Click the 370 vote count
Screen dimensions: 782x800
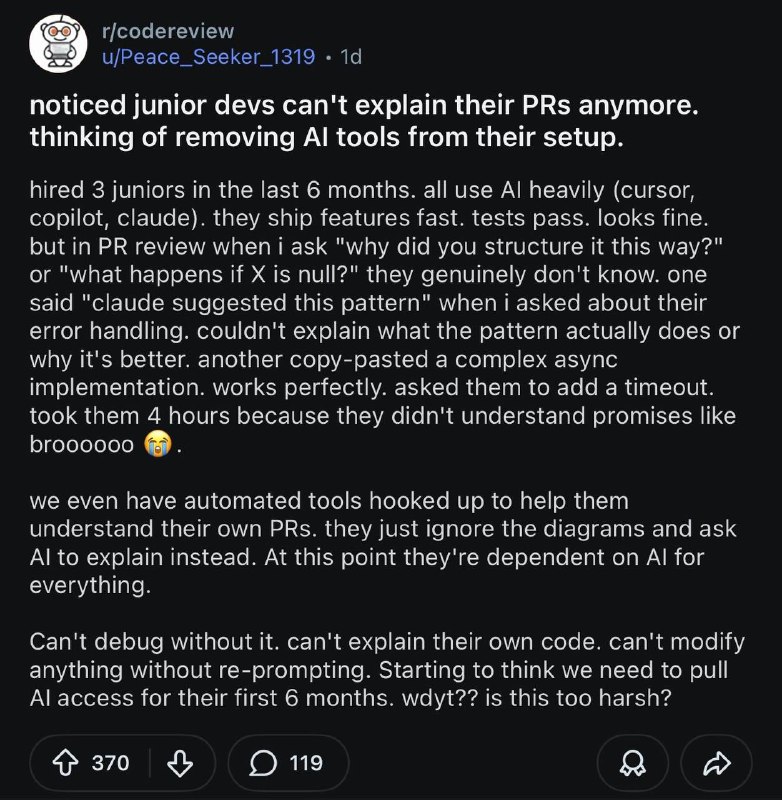pyautogui.click(x=110, y=763)
